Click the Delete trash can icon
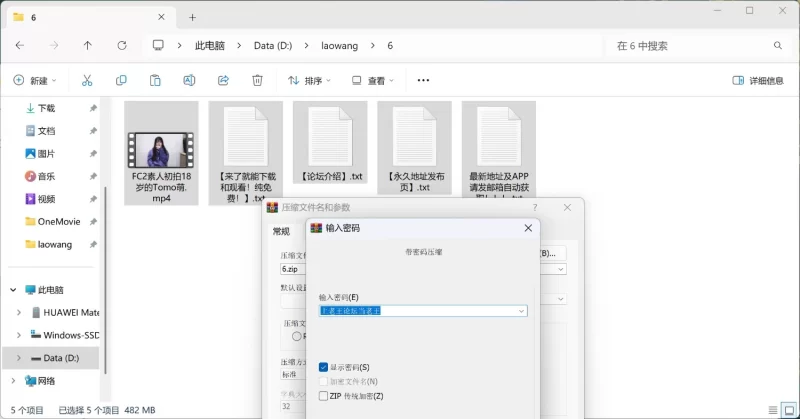Screen dimensions: 800x419 [x=257, y=80]
